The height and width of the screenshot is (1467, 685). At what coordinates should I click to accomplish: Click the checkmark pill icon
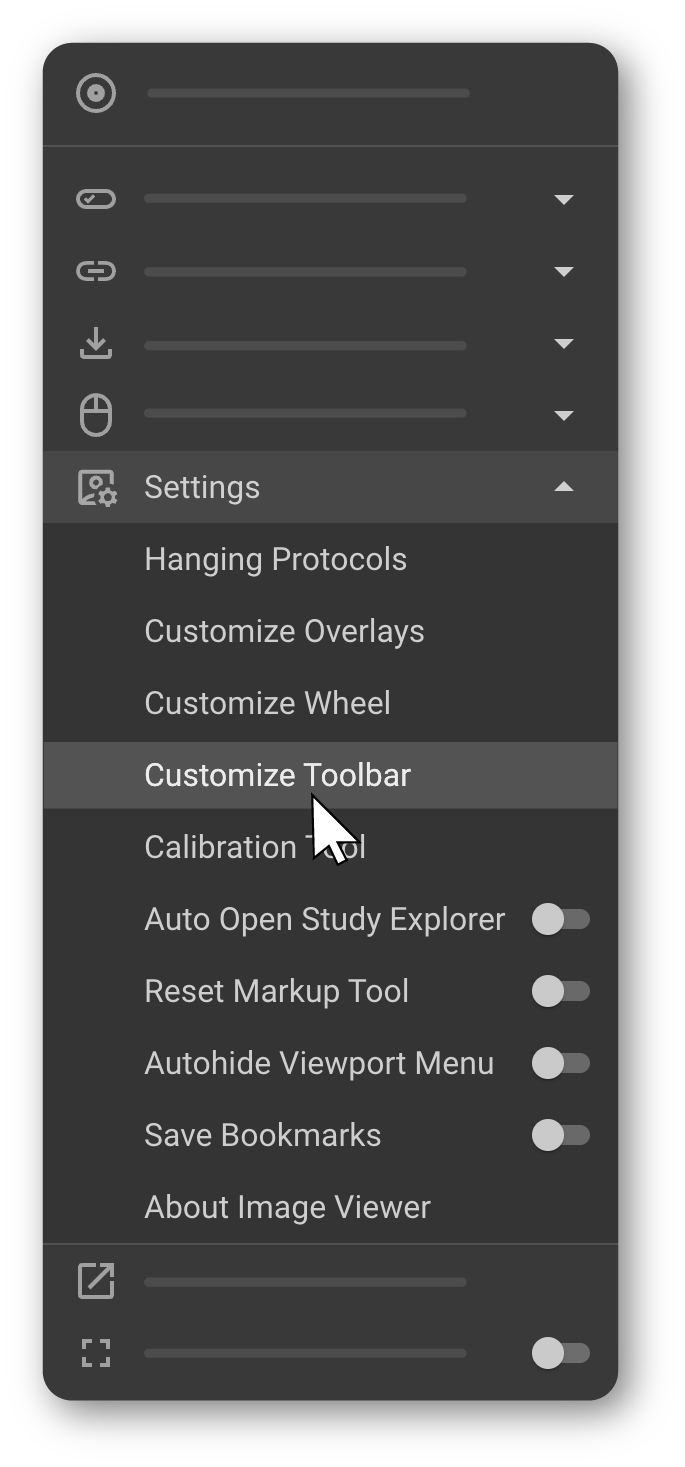pos(96,199)
